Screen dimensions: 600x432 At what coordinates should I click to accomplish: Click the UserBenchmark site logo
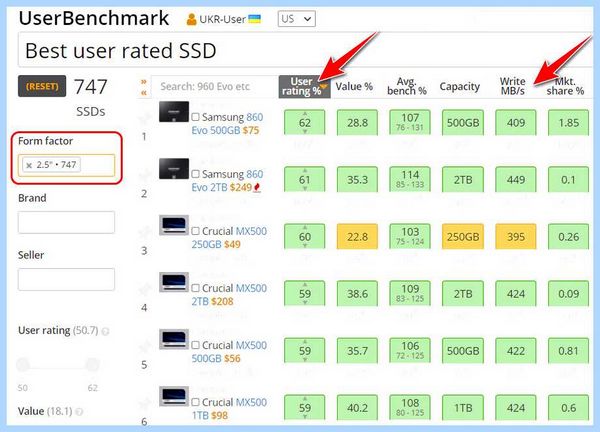[94, 18]
